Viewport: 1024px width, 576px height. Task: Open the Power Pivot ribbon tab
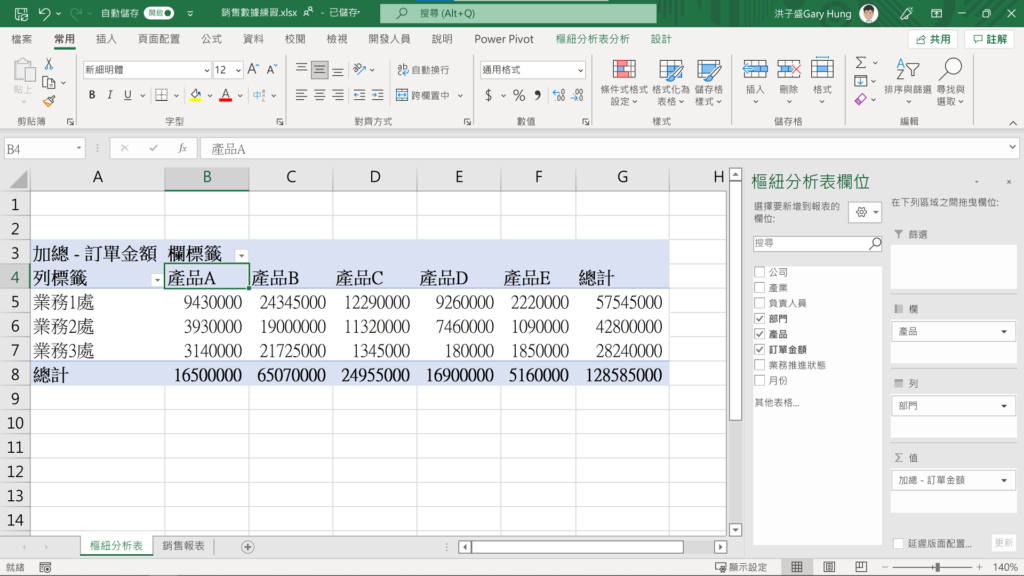[x=504, y=39]
